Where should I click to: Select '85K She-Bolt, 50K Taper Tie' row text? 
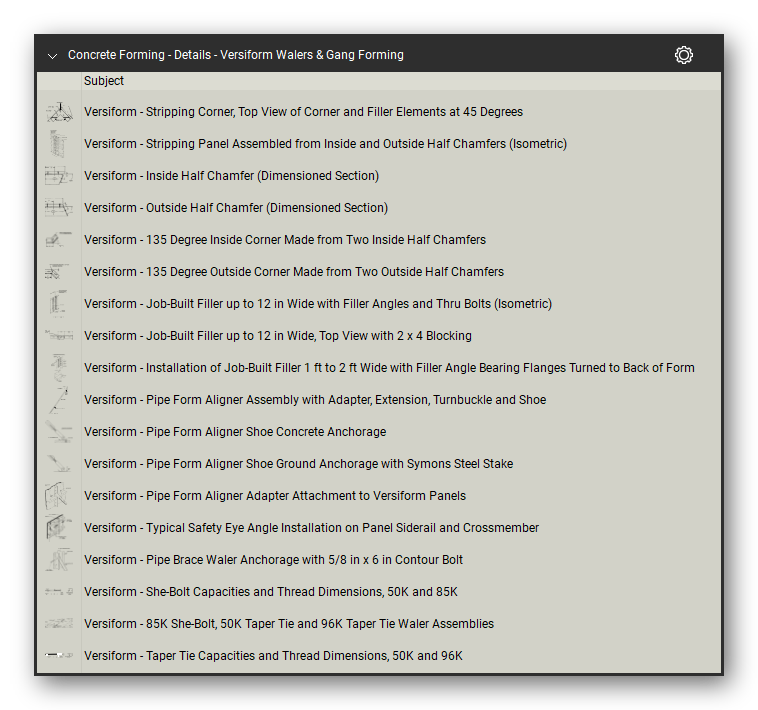pyautogui.click(x=289, y=623)
